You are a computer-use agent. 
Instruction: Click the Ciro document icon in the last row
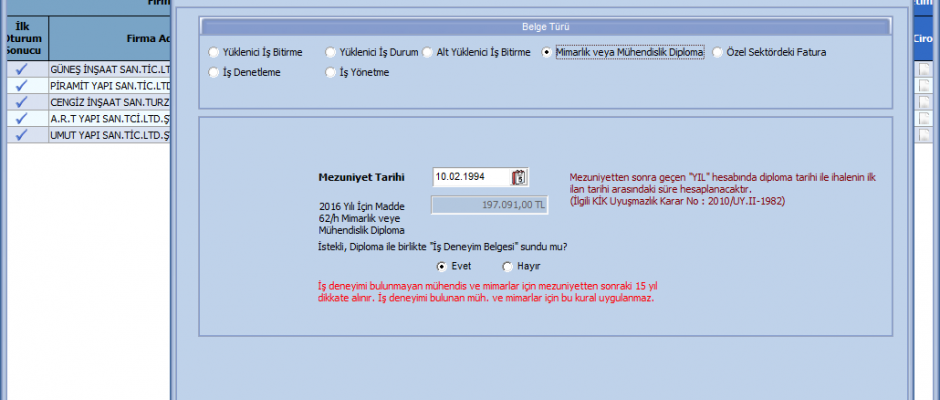924,134
